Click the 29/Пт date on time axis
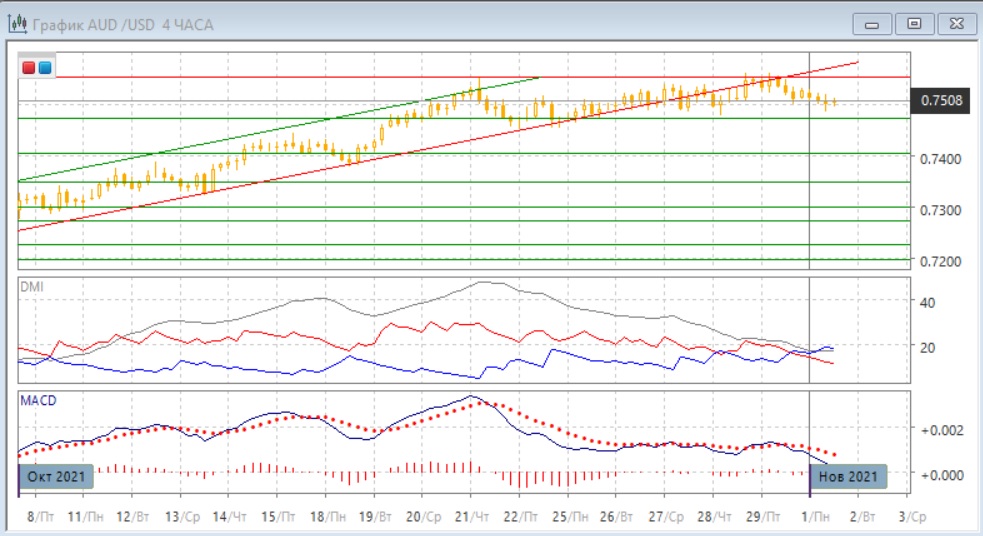Image resolution: width=983 pixels, height=536 pixels. (x=765, y=517)
